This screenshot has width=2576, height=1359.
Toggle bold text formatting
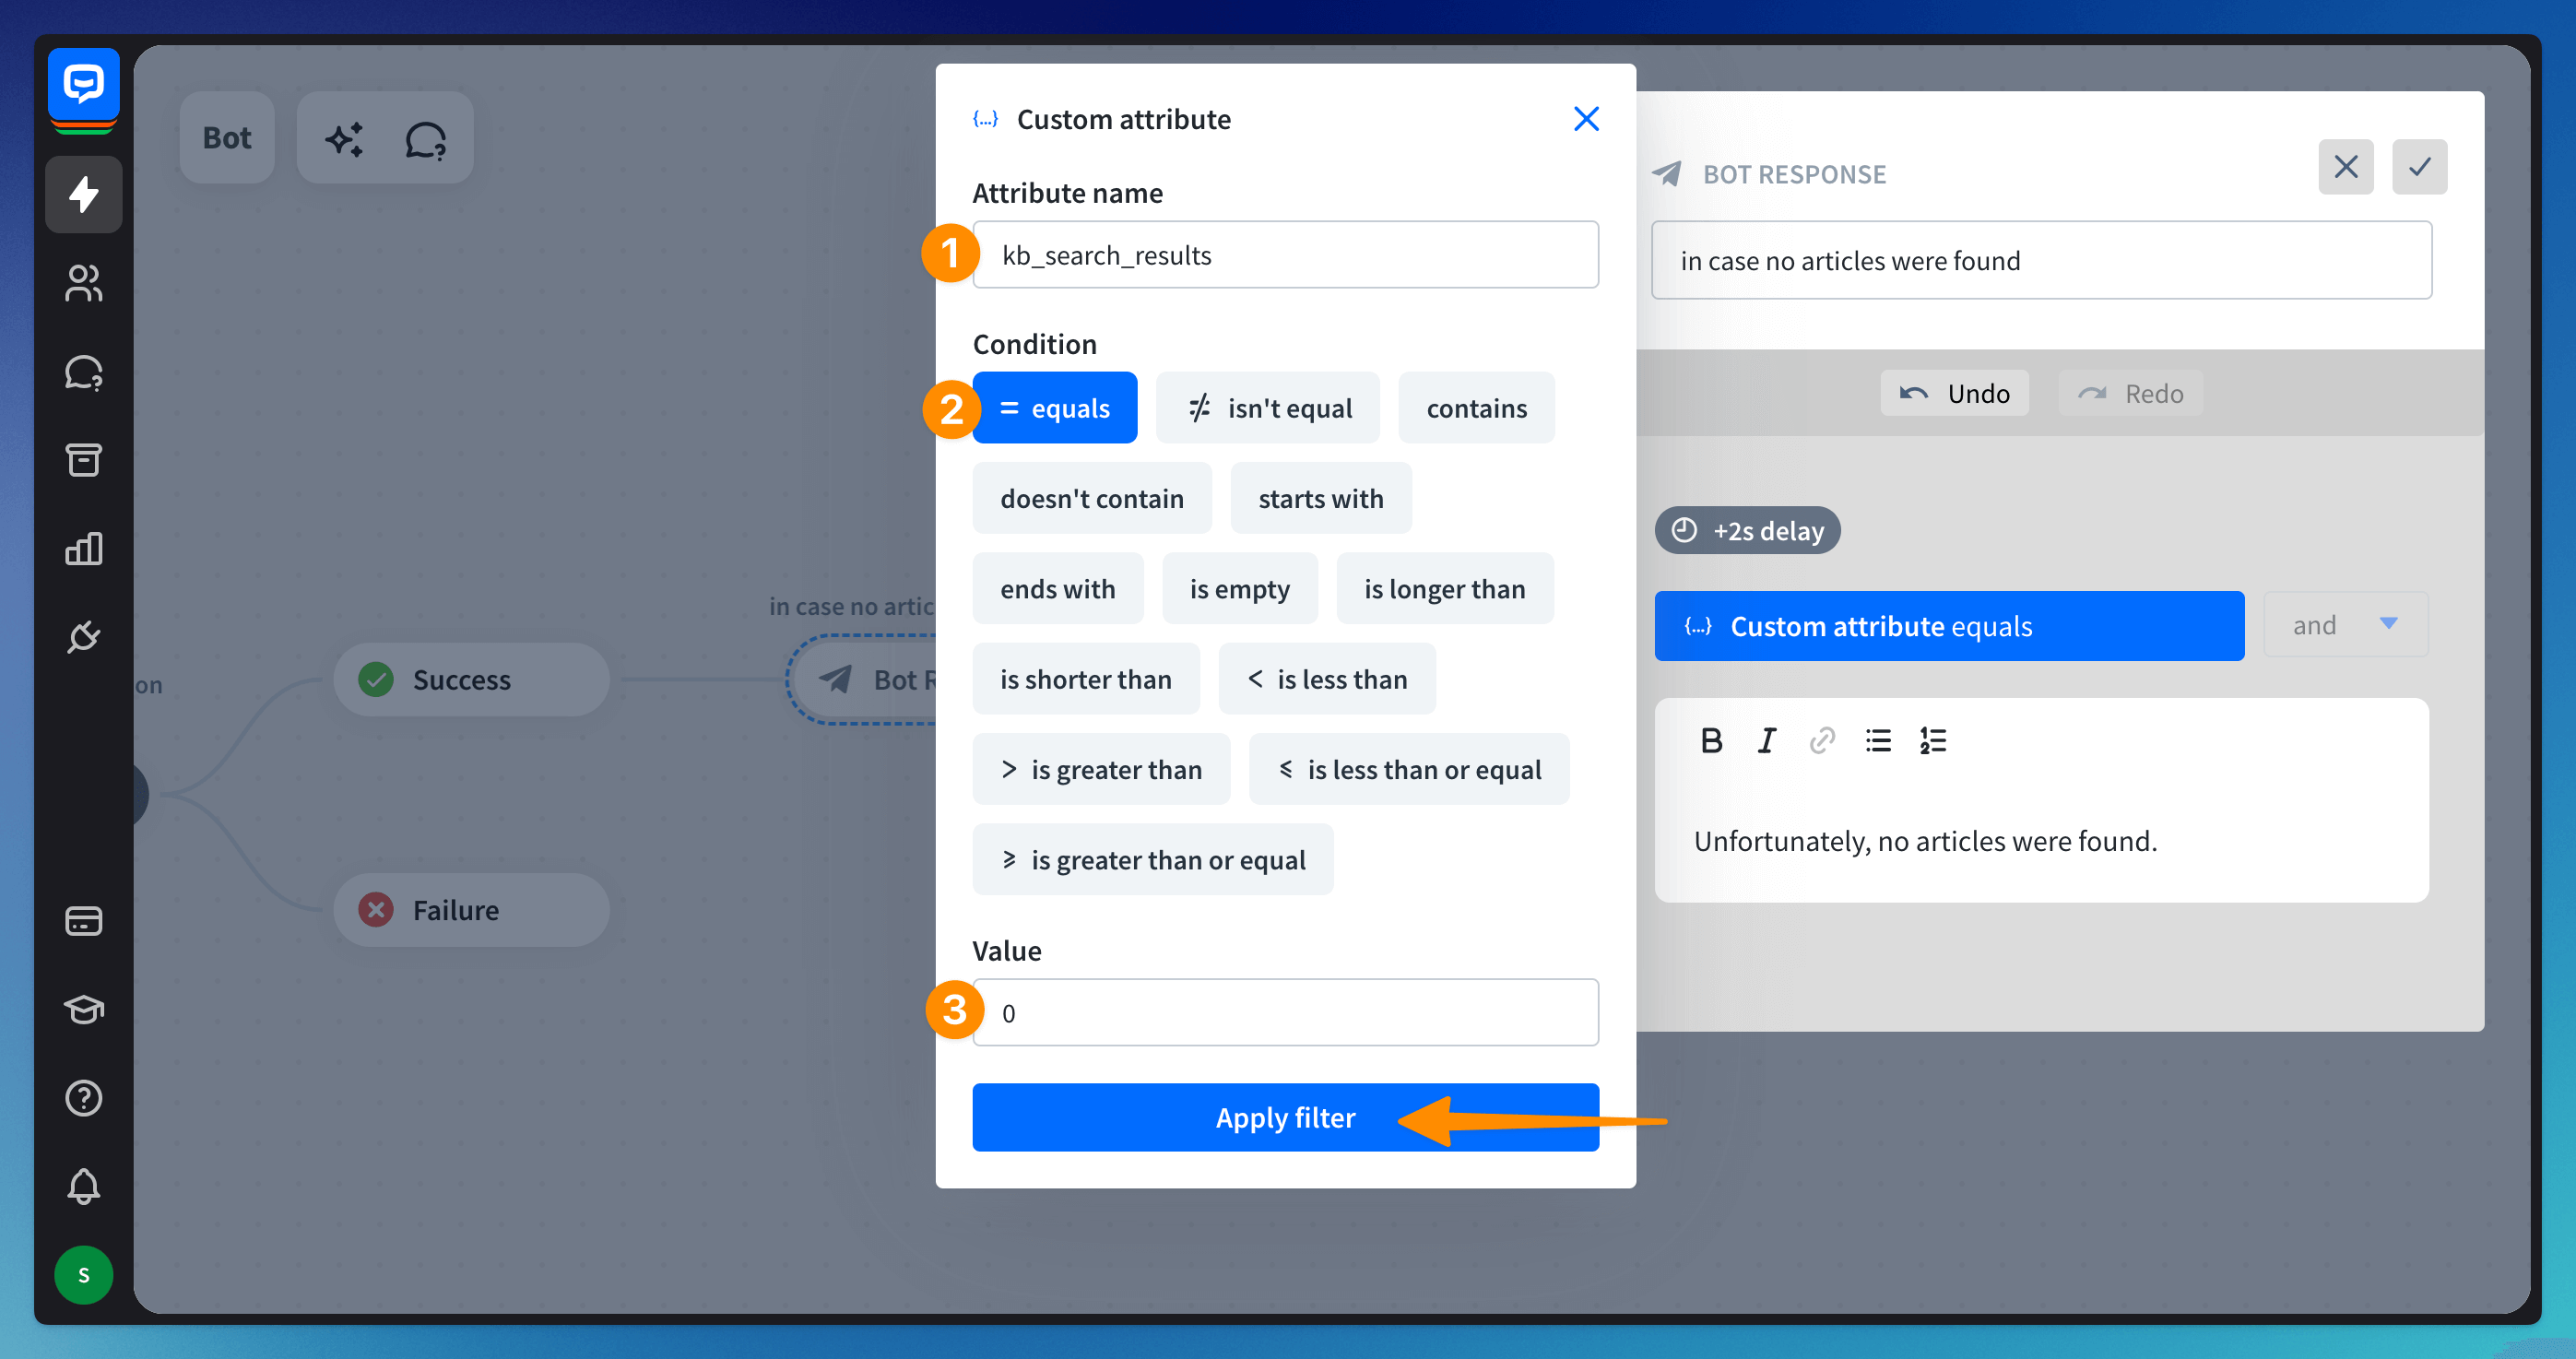(x=1711, y=741)
